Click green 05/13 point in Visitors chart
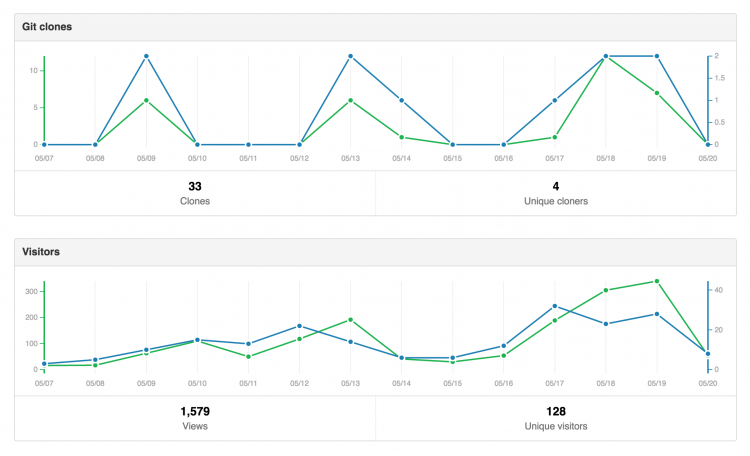The image size is (750, 456). click(351, 320)
